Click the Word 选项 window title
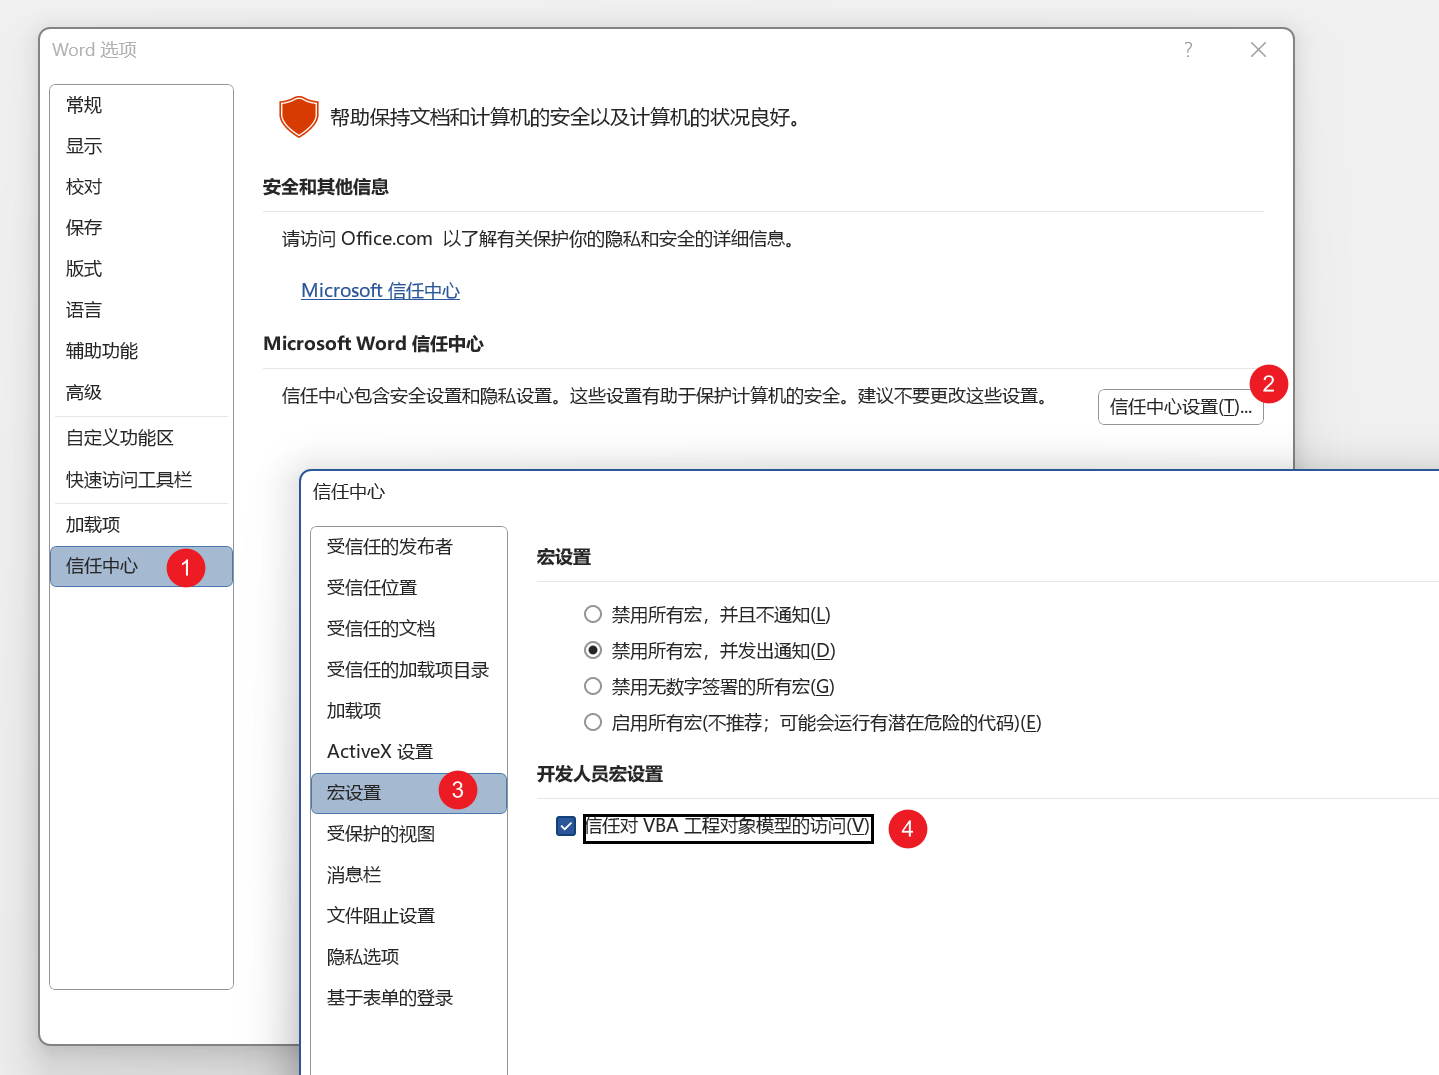 point(95,50)
